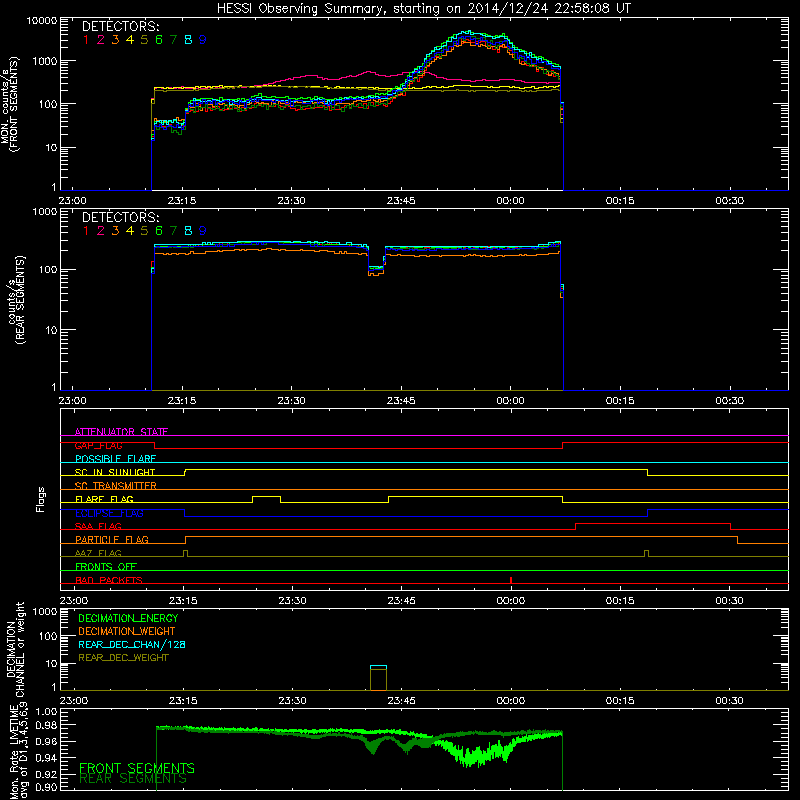Click the GAP_FLAG label

coord(98,445)
